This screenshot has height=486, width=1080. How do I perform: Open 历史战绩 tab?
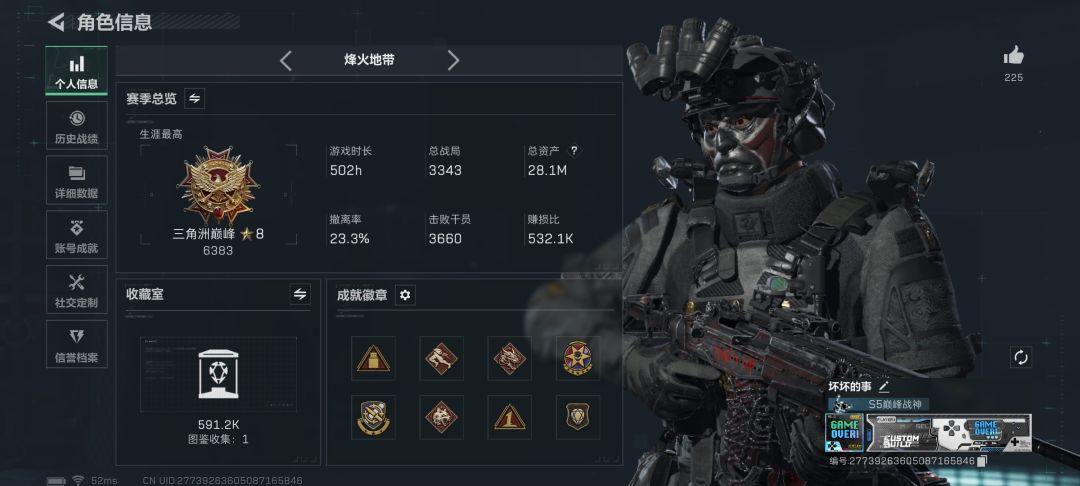pyautogui.click(x=76, y=126)
